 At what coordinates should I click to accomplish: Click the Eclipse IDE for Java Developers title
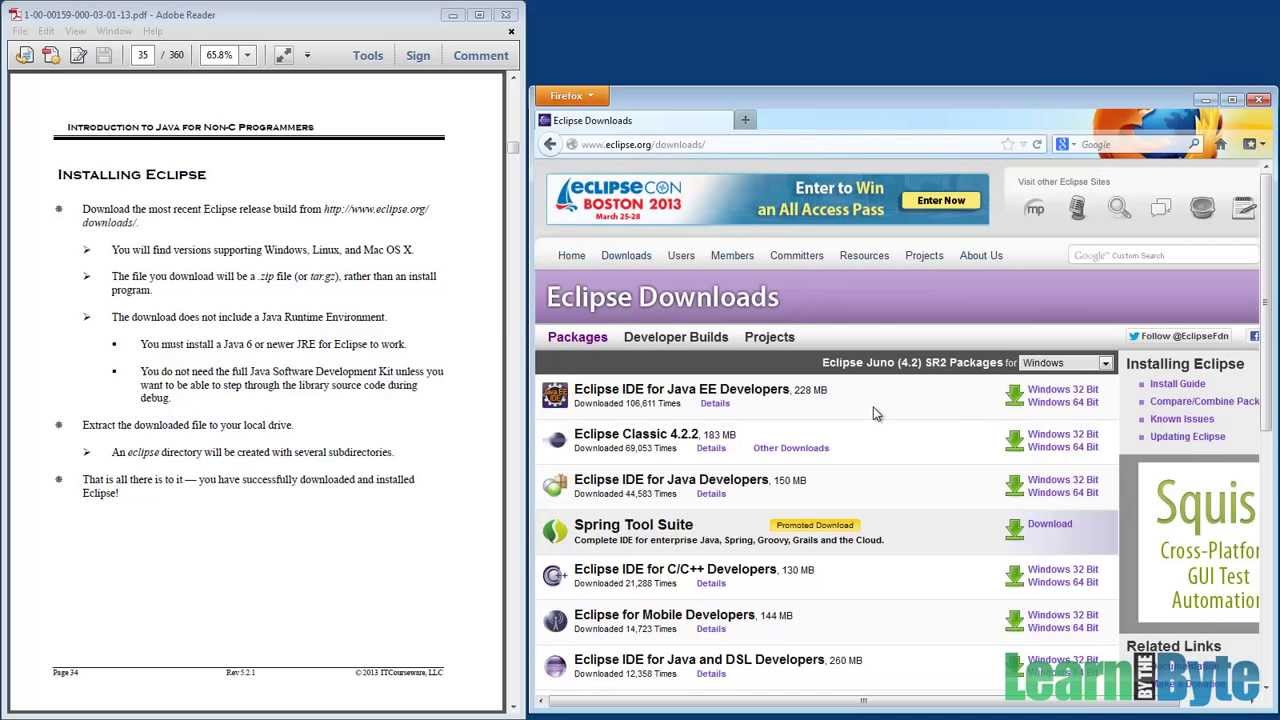pos(671,479)
